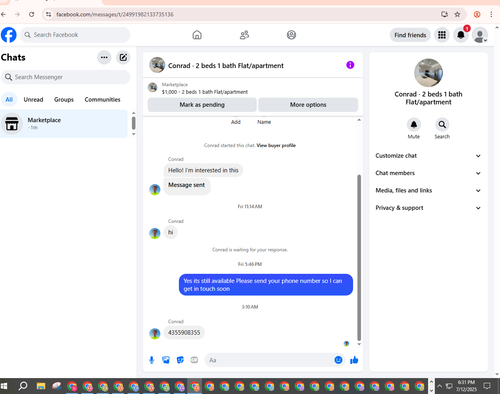The width and height of the screenshot is (500, 394).
Task: Click the More options button
Action: pyautogui.click(x=308, y=105)
